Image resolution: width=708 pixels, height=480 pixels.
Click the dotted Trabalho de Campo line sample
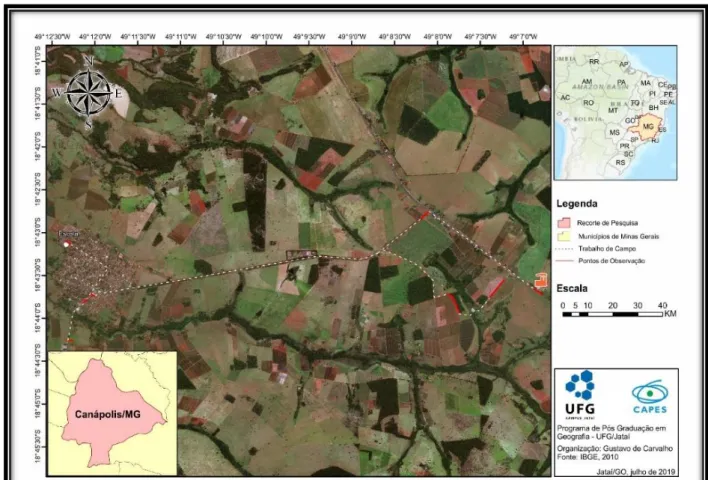point(564,249)
